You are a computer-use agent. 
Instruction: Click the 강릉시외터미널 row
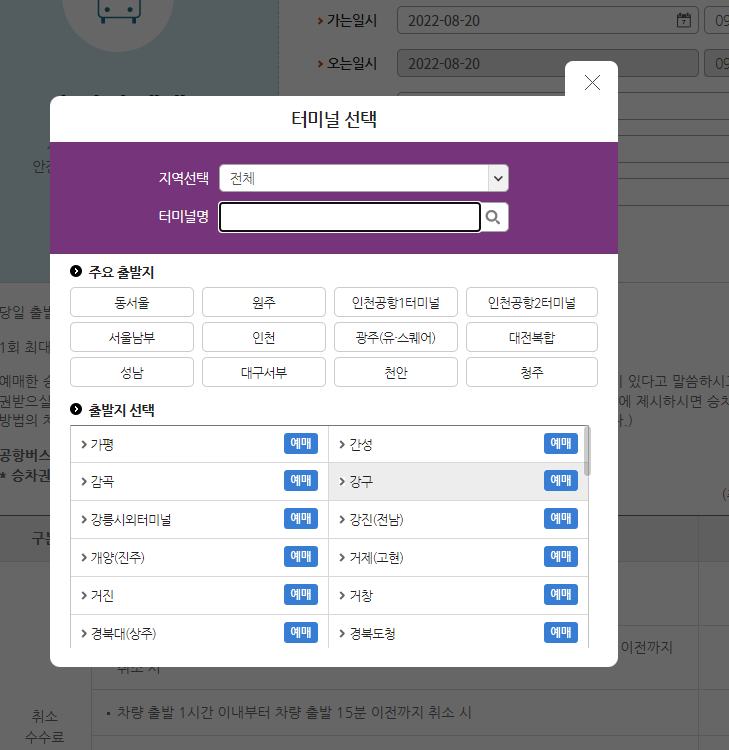coord(199,519)
